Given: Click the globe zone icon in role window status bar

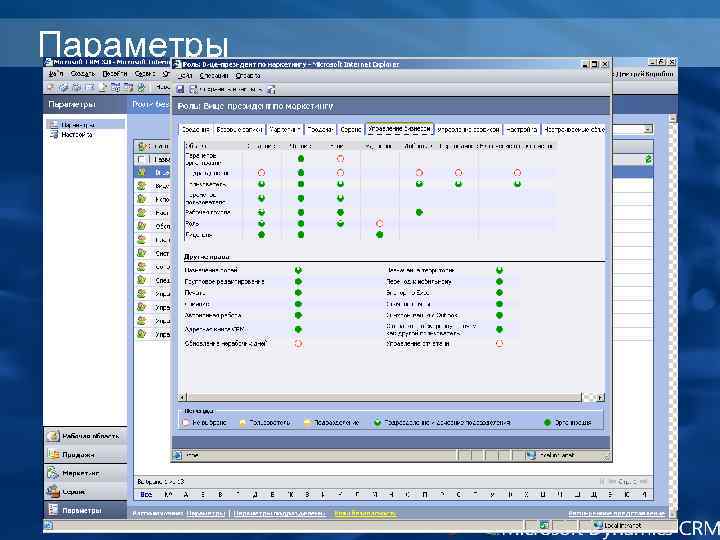Looking at the screenshot, I should pyautogui.click(x=531, y=455).
